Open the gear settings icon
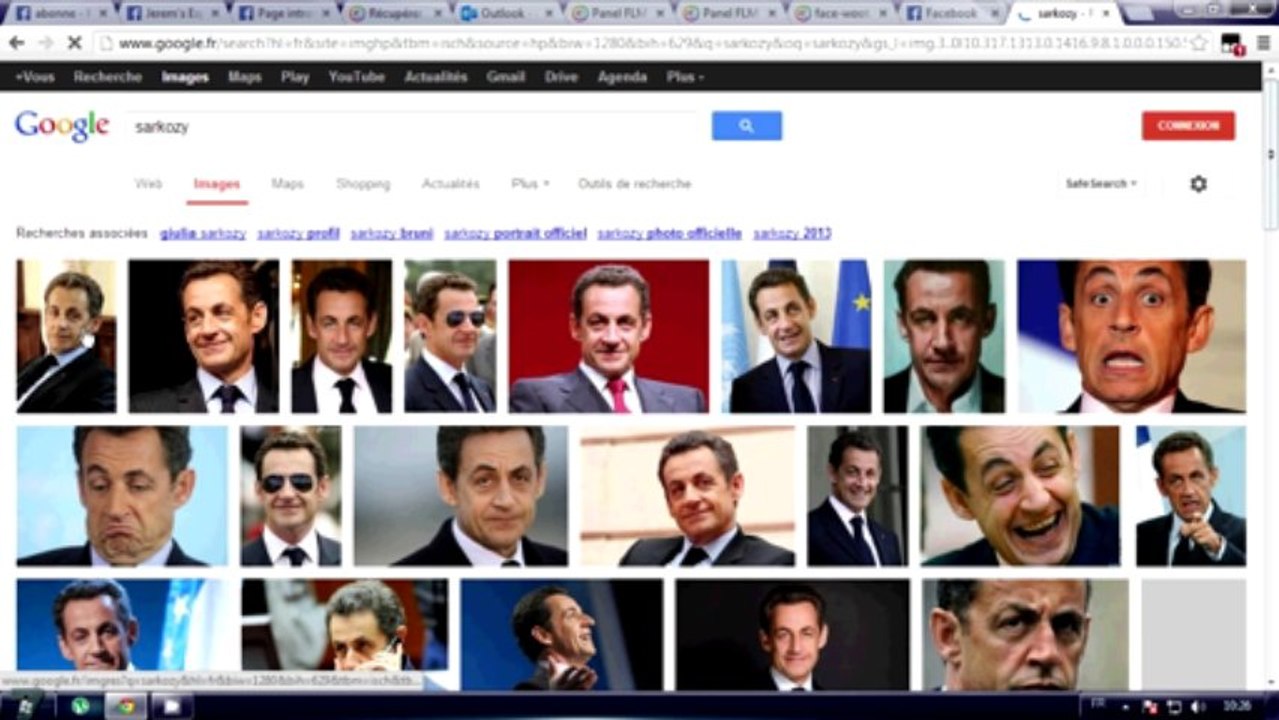This screenshot has height=720, width=1279. click(1198, 184)
